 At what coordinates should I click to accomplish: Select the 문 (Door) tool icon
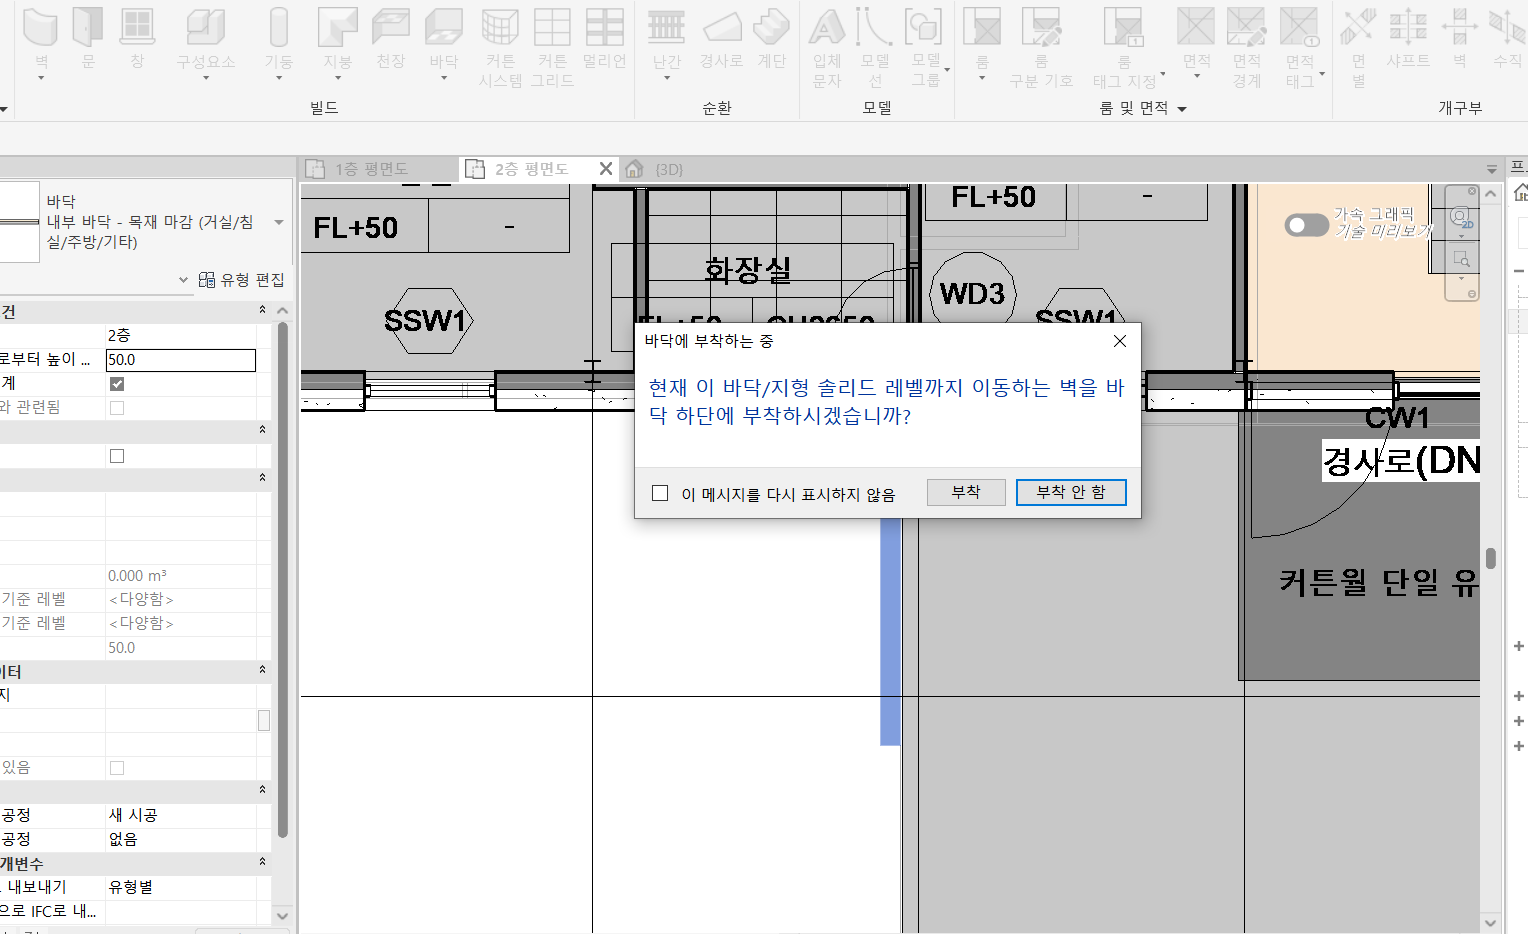[x=88, y=30]
